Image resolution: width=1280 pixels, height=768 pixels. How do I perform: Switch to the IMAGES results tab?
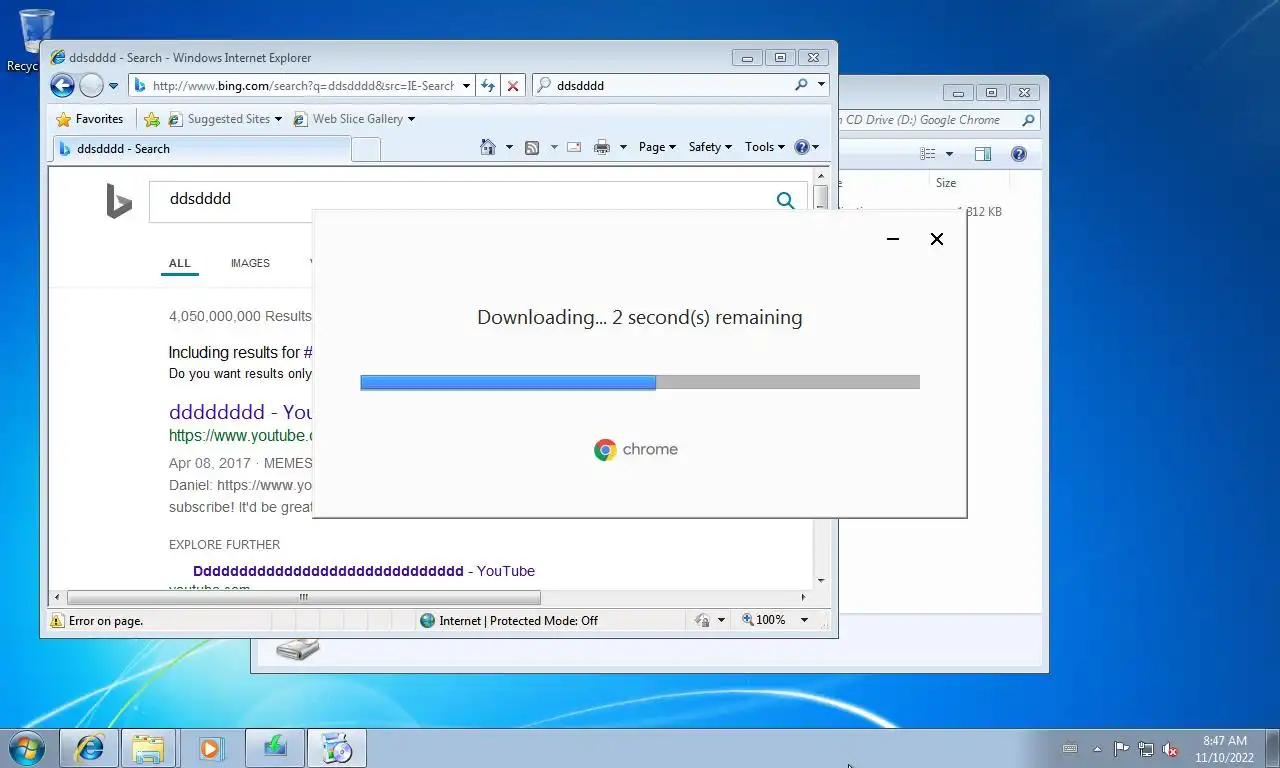[x=250, y=263]
